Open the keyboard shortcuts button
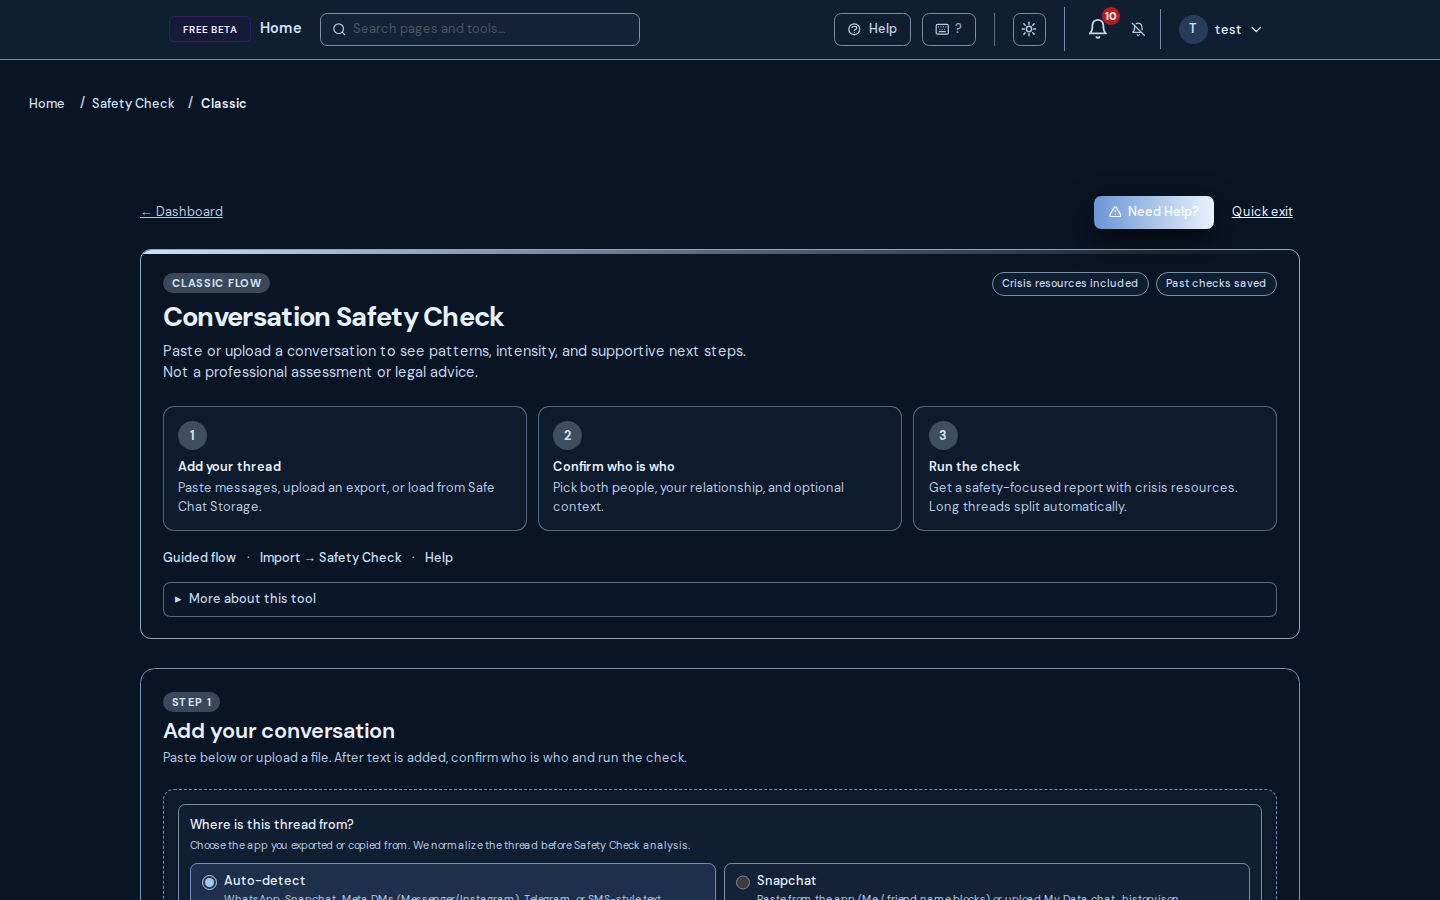The image size is (1440, 900). point(948,29)
